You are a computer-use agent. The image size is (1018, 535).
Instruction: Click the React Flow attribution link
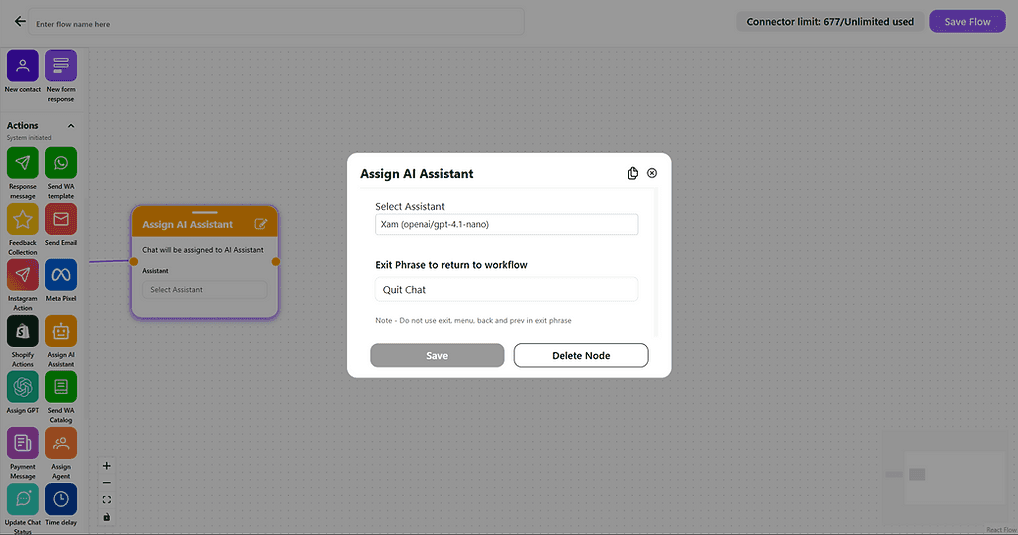[1001, 530]
